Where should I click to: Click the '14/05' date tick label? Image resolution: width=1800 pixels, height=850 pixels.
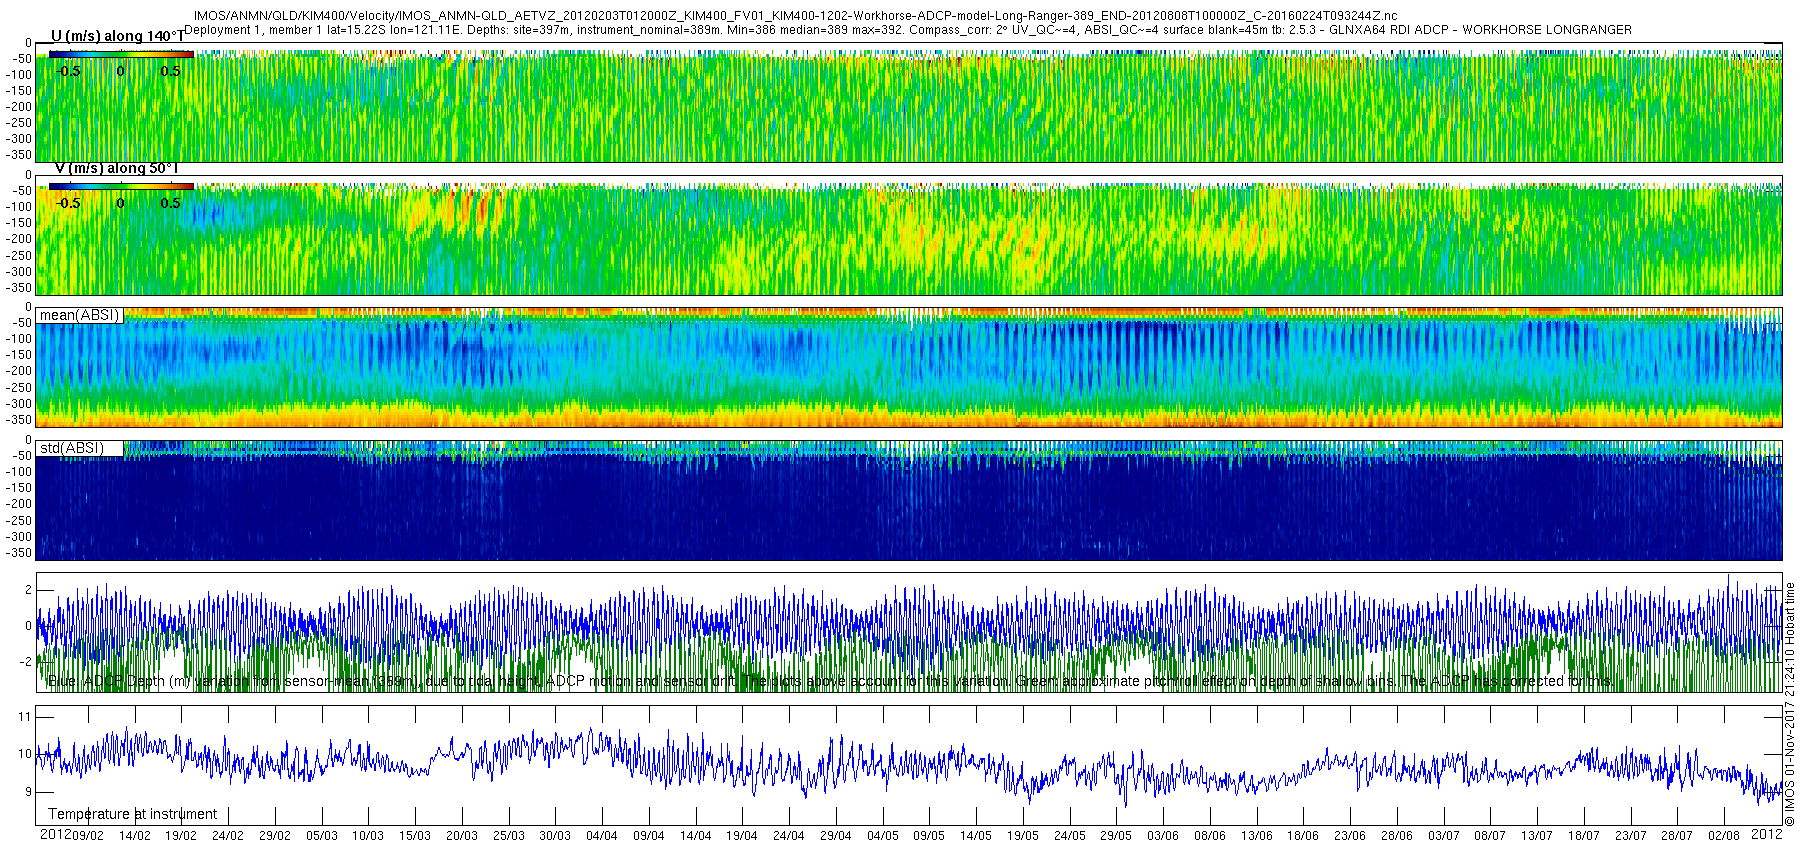[975, 835]
